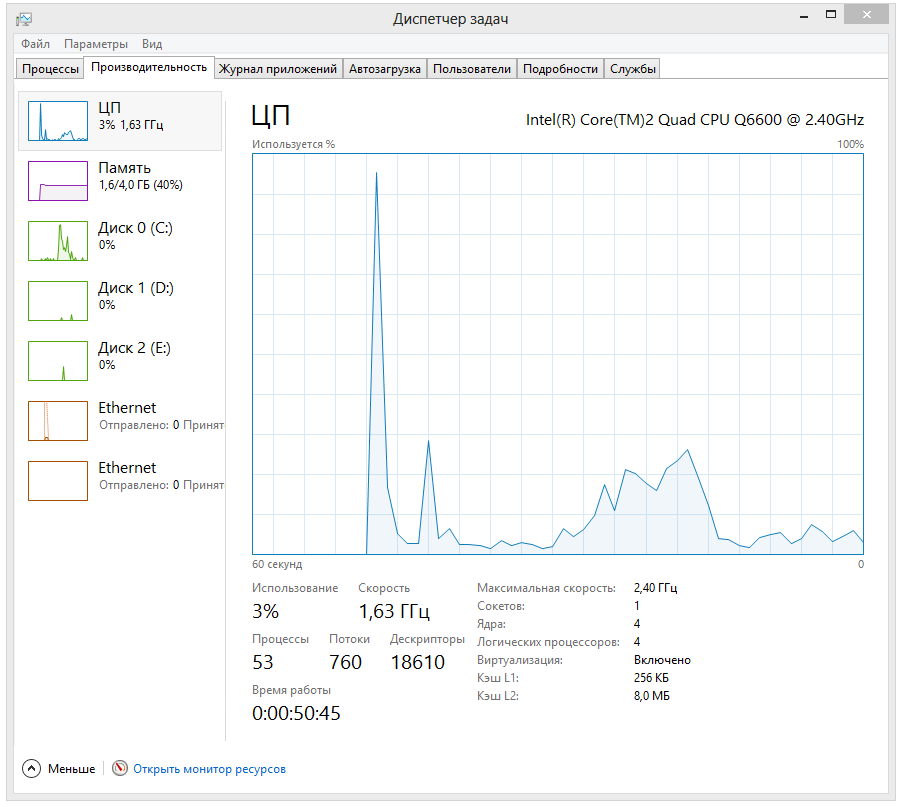Screen dimensions: 901x807
Task: Switch to the Службы tab
Action: [x=633, y=69]
